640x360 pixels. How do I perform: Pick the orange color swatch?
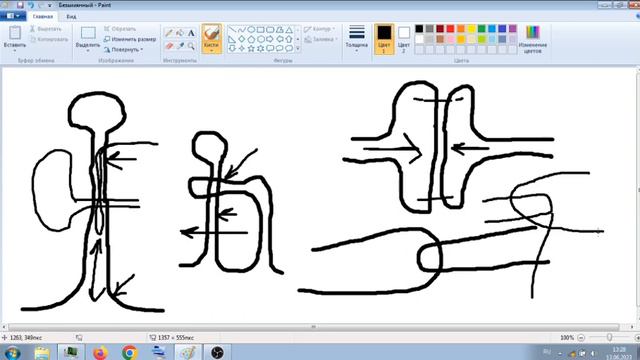click(x=461, y=29)
